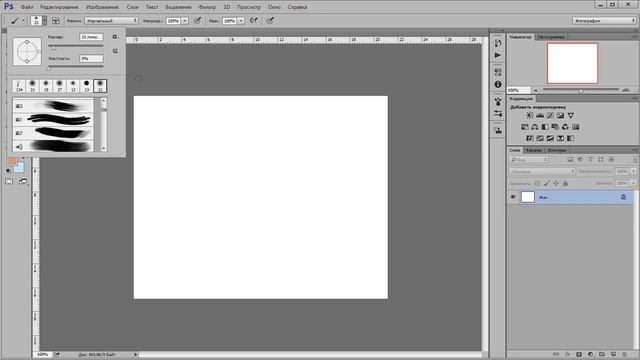Viewport: 640px width, 360px height.
Task: Reset default foreground and background colors
Action: pos(9,171)
